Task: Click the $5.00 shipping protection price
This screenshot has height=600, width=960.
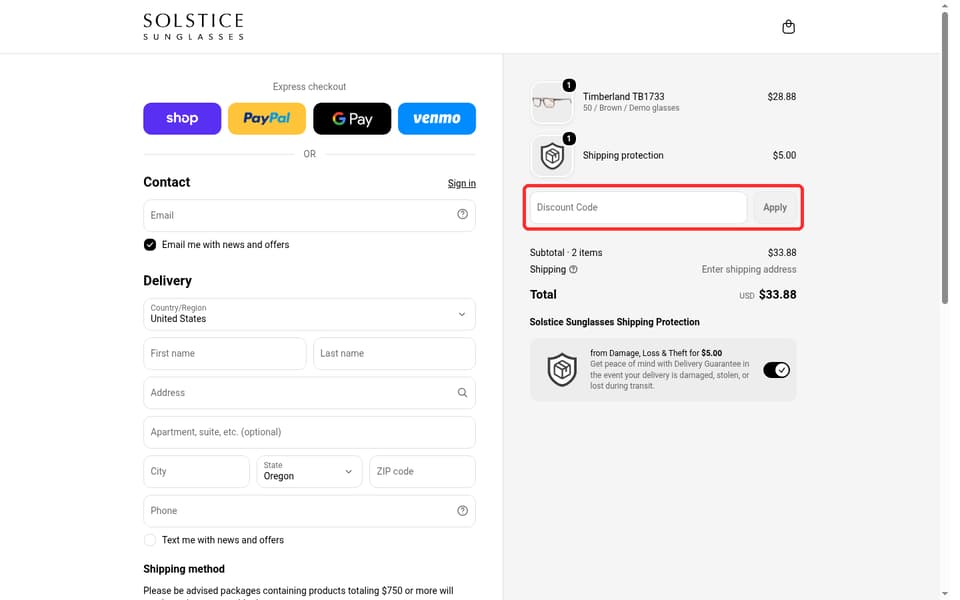Action: 784,156
